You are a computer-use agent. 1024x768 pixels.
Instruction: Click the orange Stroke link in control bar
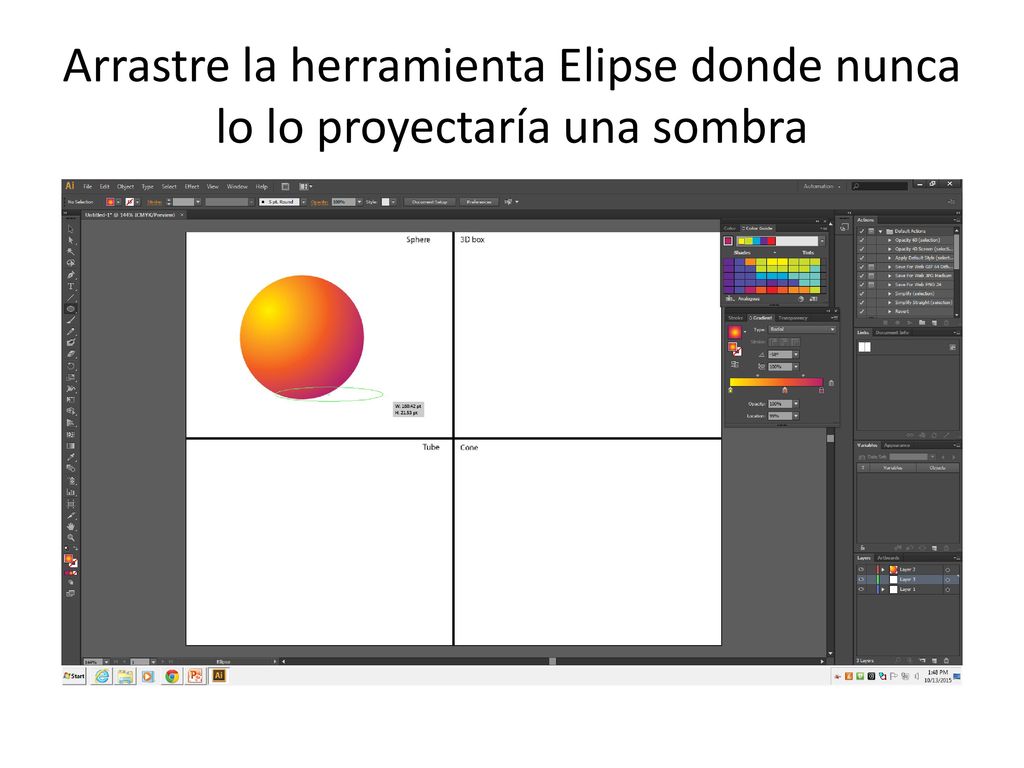[x=155, y=202]
